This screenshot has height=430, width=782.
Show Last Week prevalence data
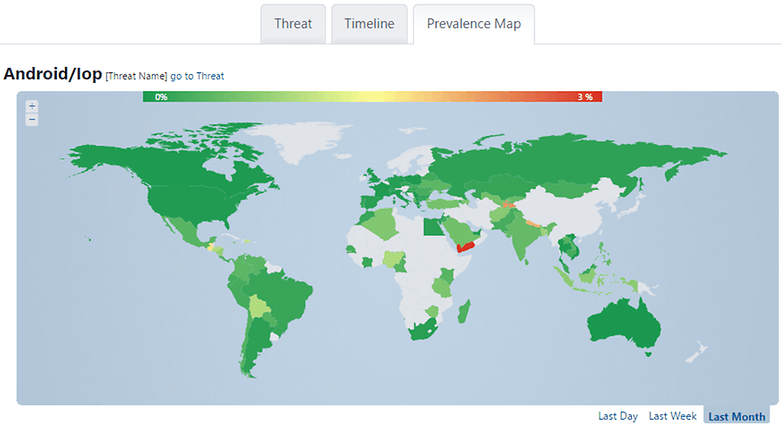pos(672,416)
